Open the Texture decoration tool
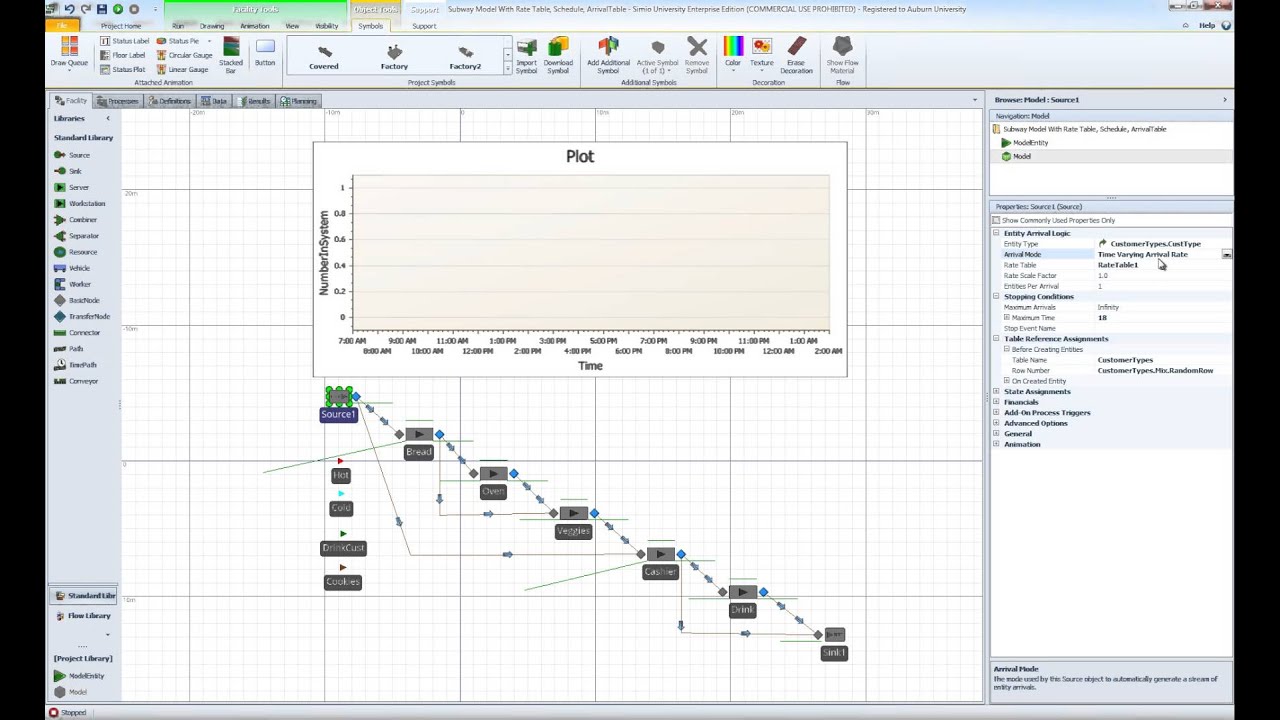This screenshot has height=720, width=1280. click(762, 53)
